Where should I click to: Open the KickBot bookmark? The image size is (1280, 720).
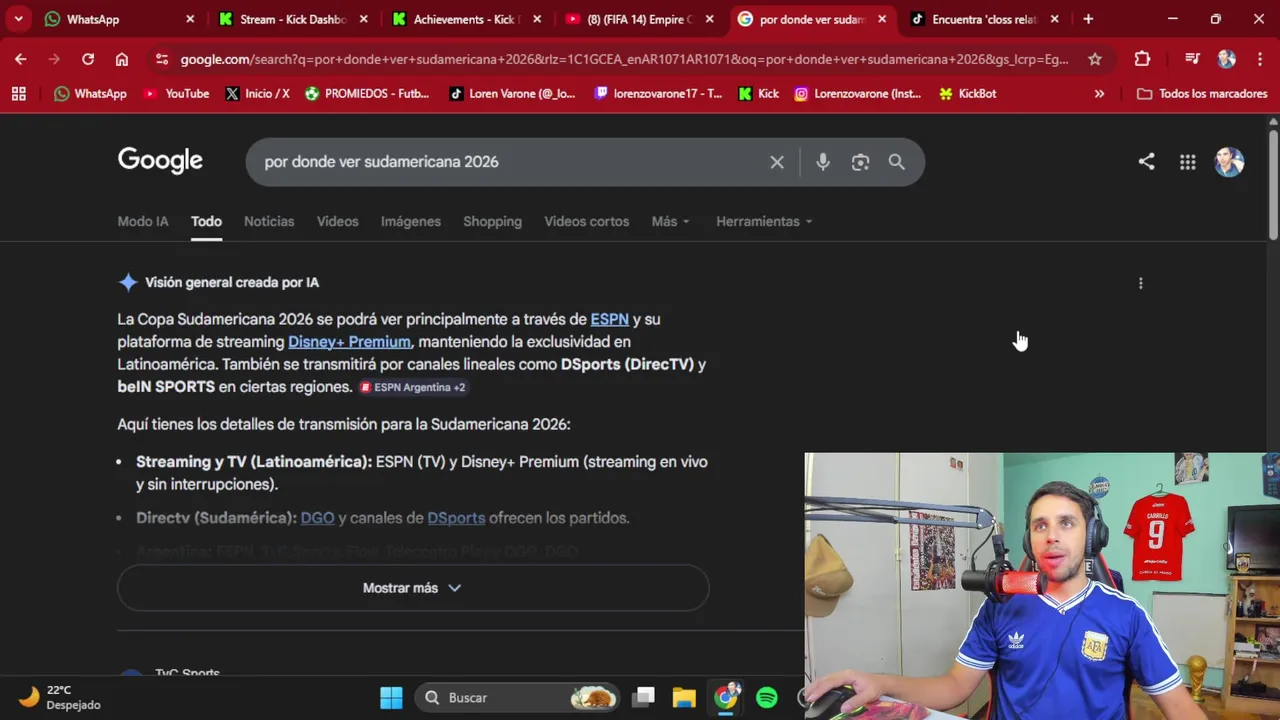(x=968, y=93)
